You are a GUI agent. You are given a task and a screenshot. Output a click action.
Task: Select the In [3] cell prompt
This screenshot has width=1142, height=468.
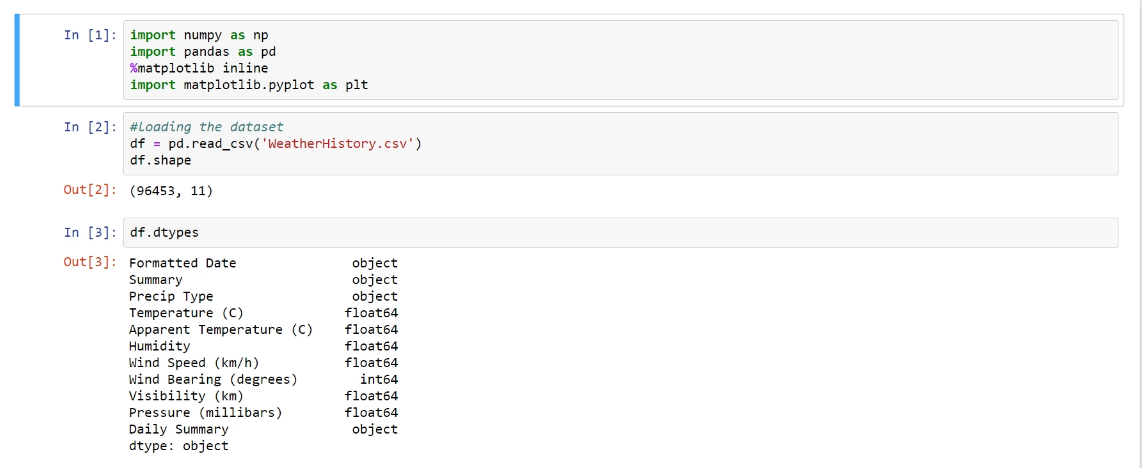tap(91, 233)
